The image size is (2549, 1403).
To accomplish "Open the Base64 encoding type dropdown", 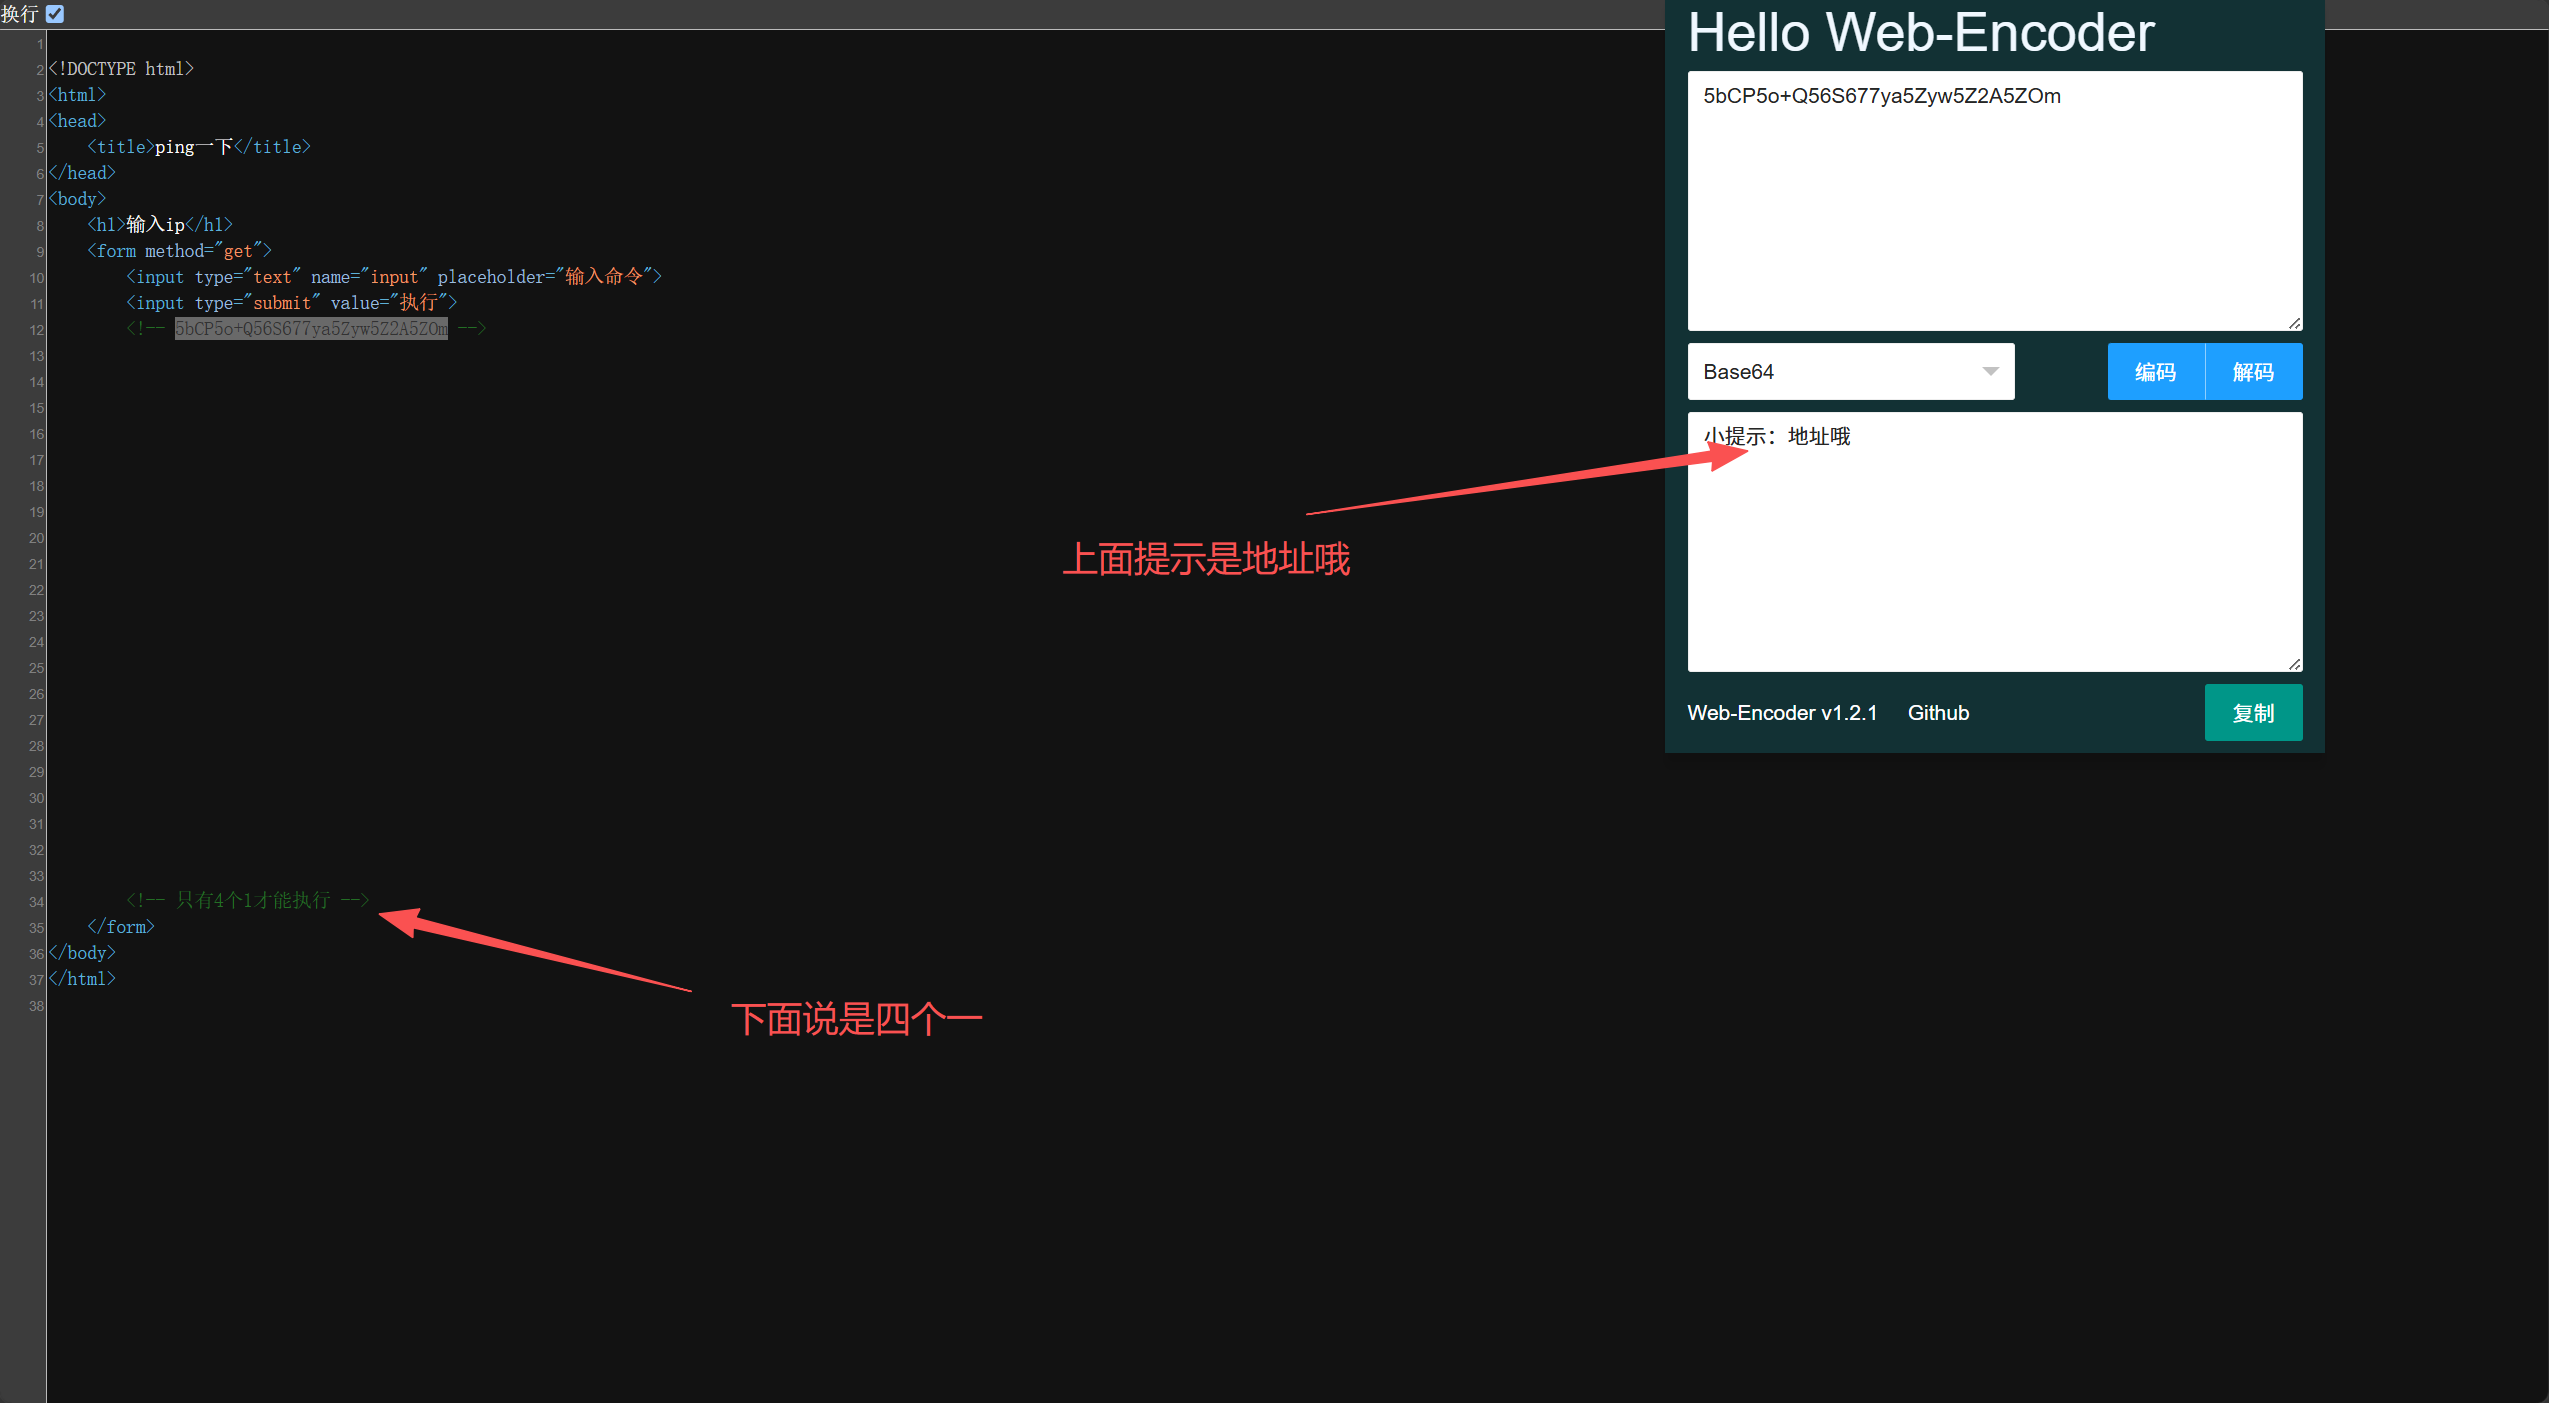I will (1850, 372).
